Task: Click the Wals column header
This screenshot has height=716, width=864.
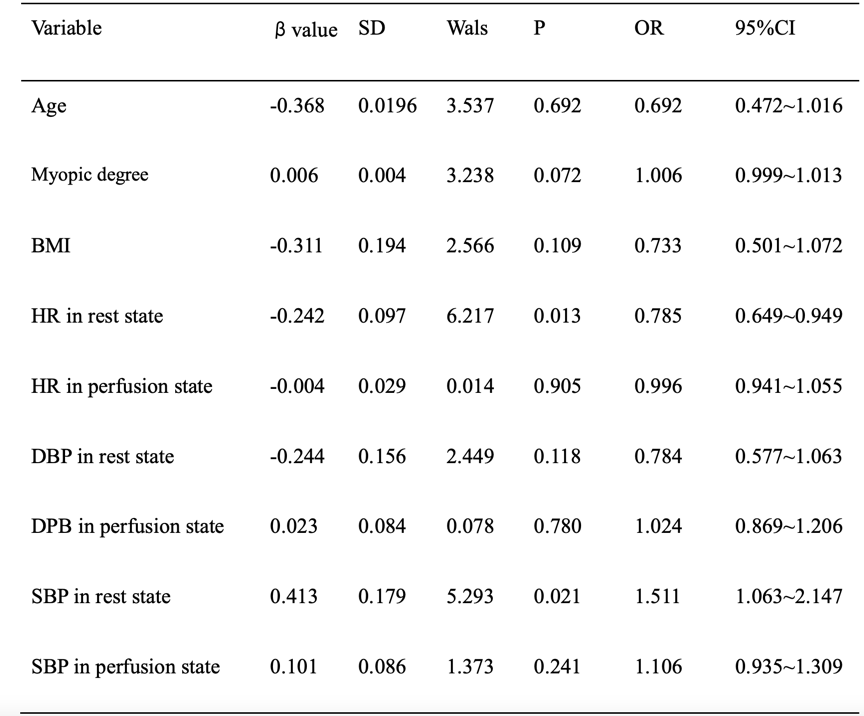Action: pyautogui.click(x=467, y=28)
